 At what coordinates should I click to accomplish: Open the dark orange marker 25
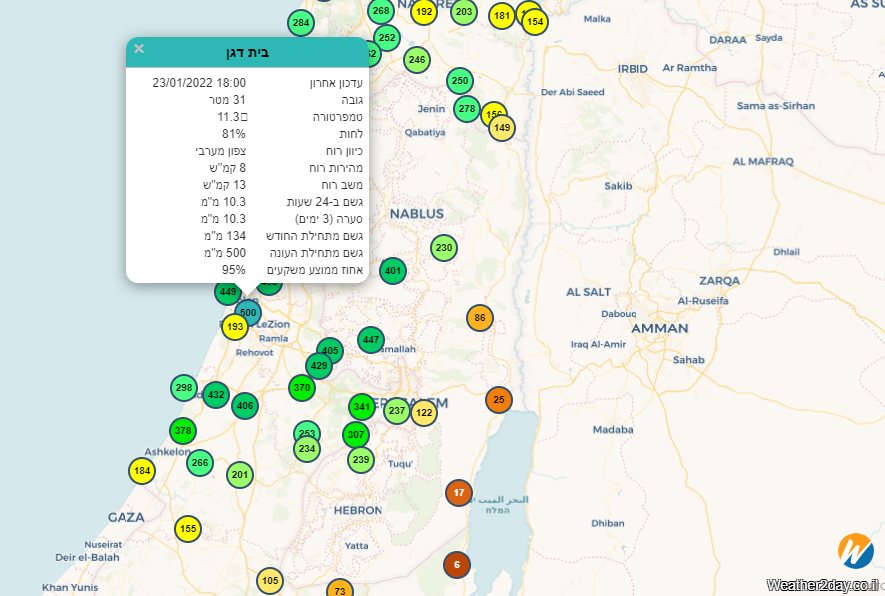click(x=499, y=400)
